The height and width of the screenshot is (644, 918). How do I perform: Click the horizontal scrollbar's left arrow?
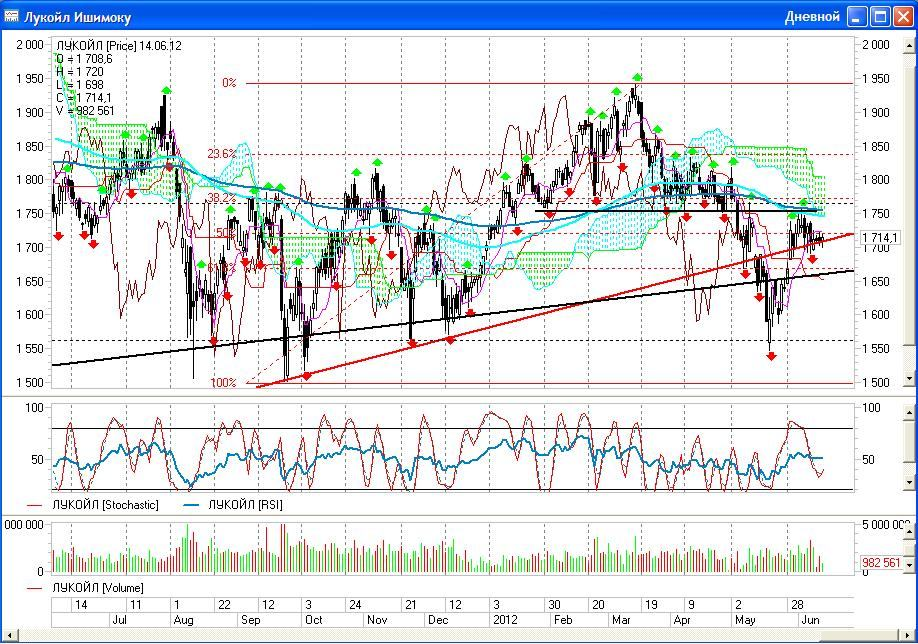click(9, 635)
